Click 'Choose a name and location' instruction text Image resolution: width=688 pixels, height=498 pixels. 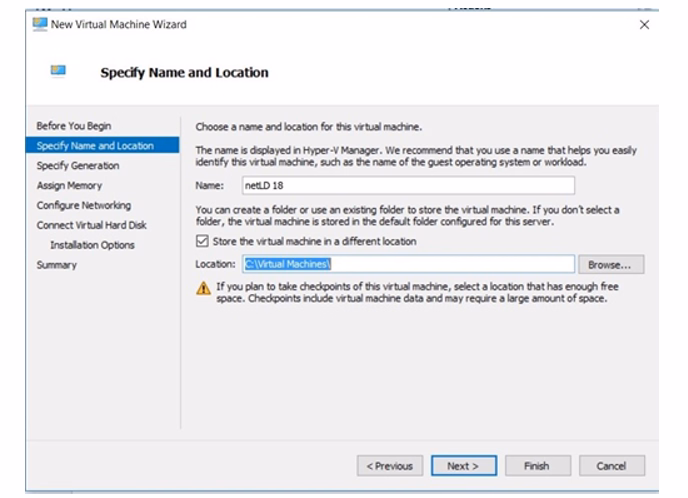coord(308,127)
